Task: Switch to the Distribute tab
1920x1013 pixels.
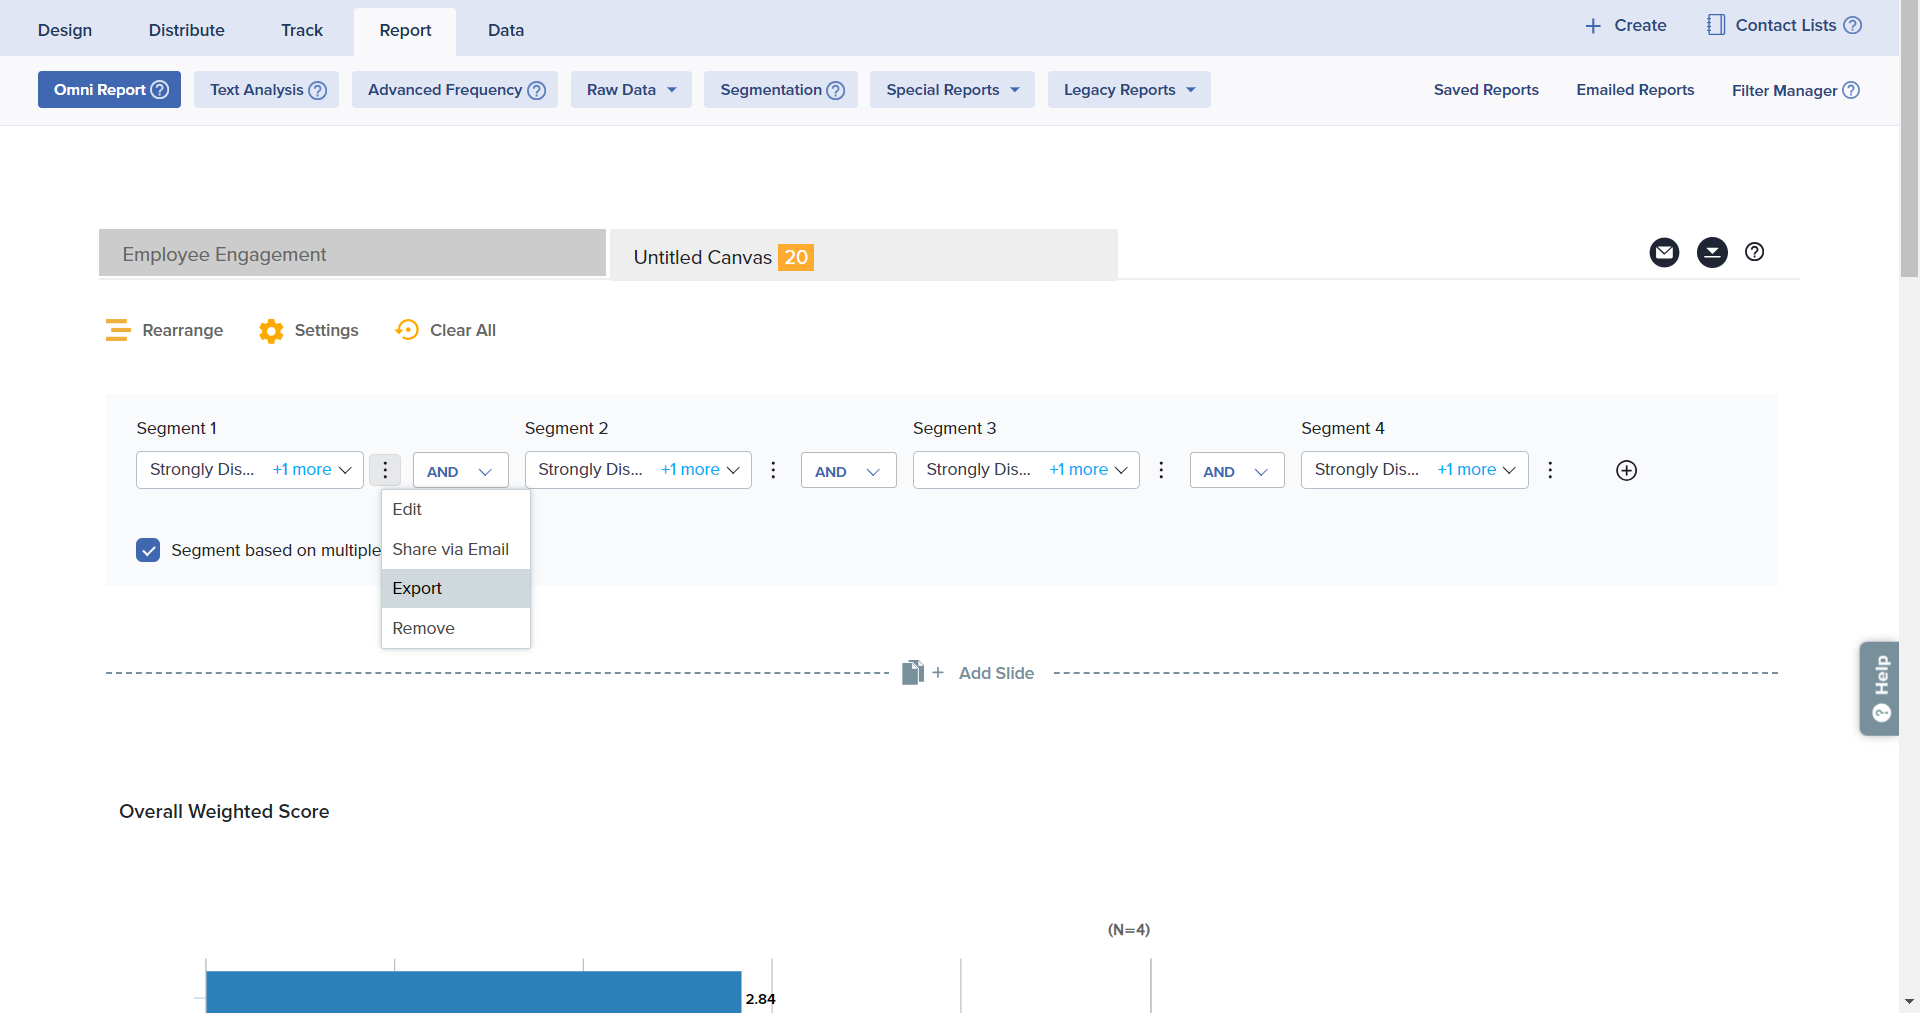Action: (186, 30)
